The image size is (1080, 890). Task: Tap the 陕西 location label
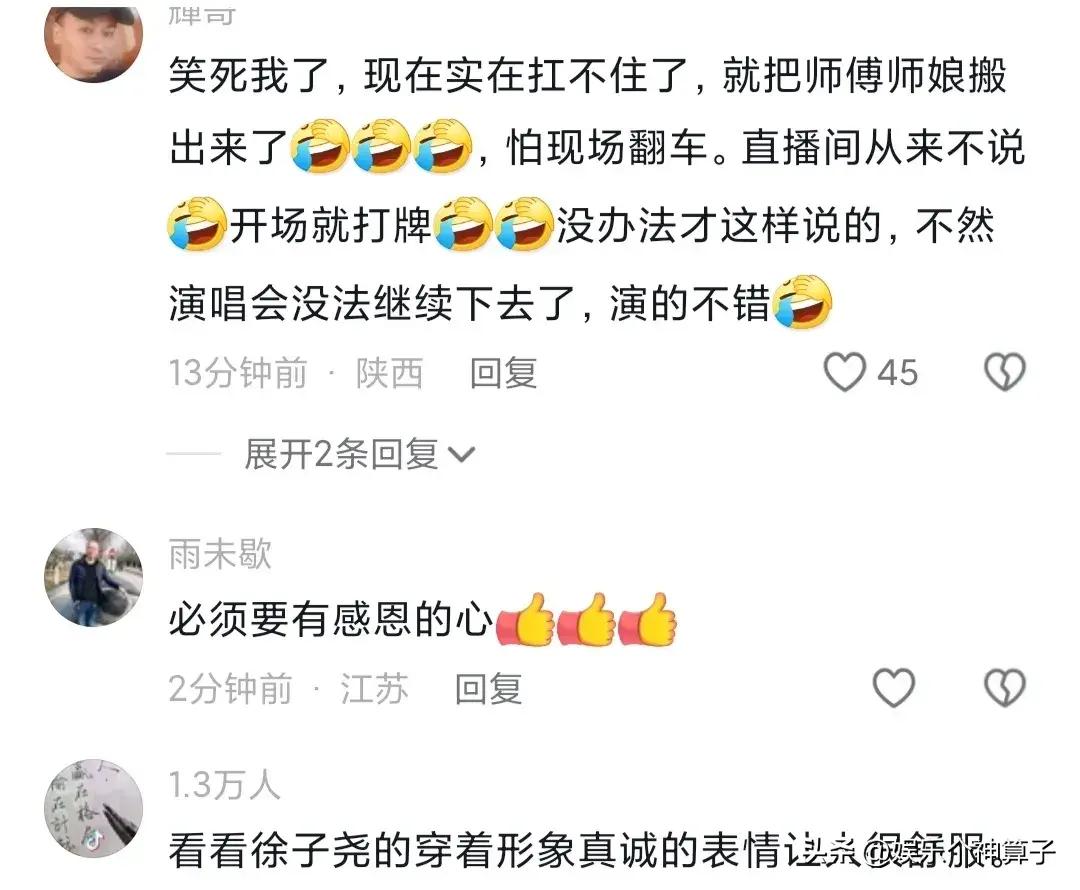389,373
